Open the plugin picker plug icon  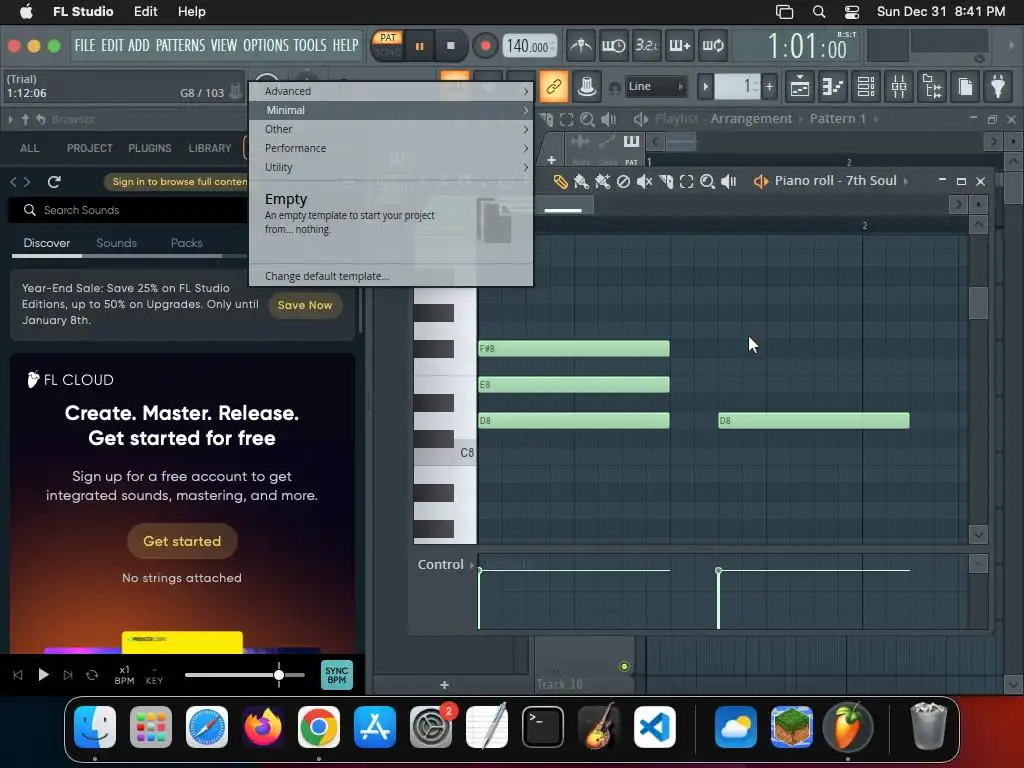click(x=998, y=86)
